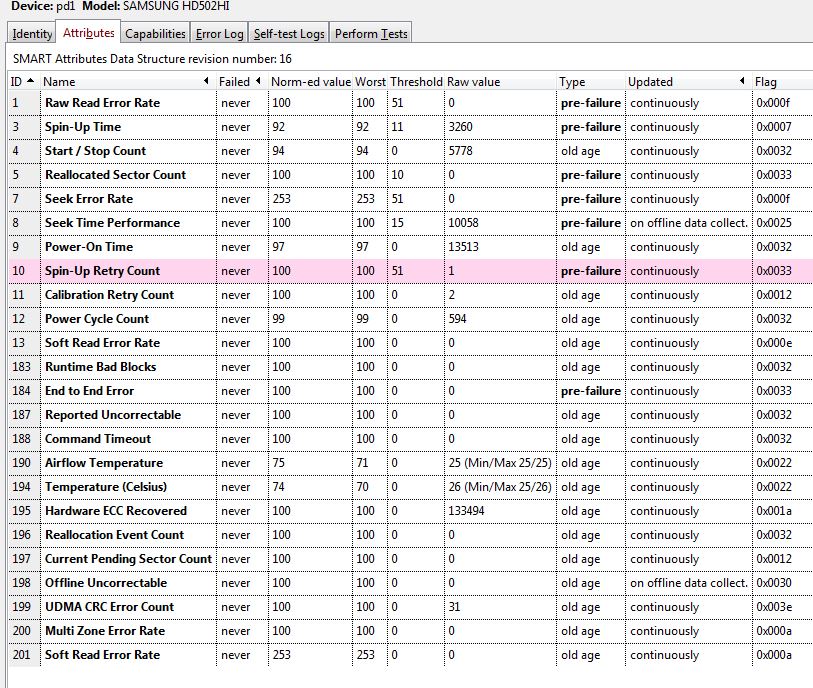Viewport: 813px width, 688px height.
Task: Select the Hardware ECC Recovered row
Action: 115,511
